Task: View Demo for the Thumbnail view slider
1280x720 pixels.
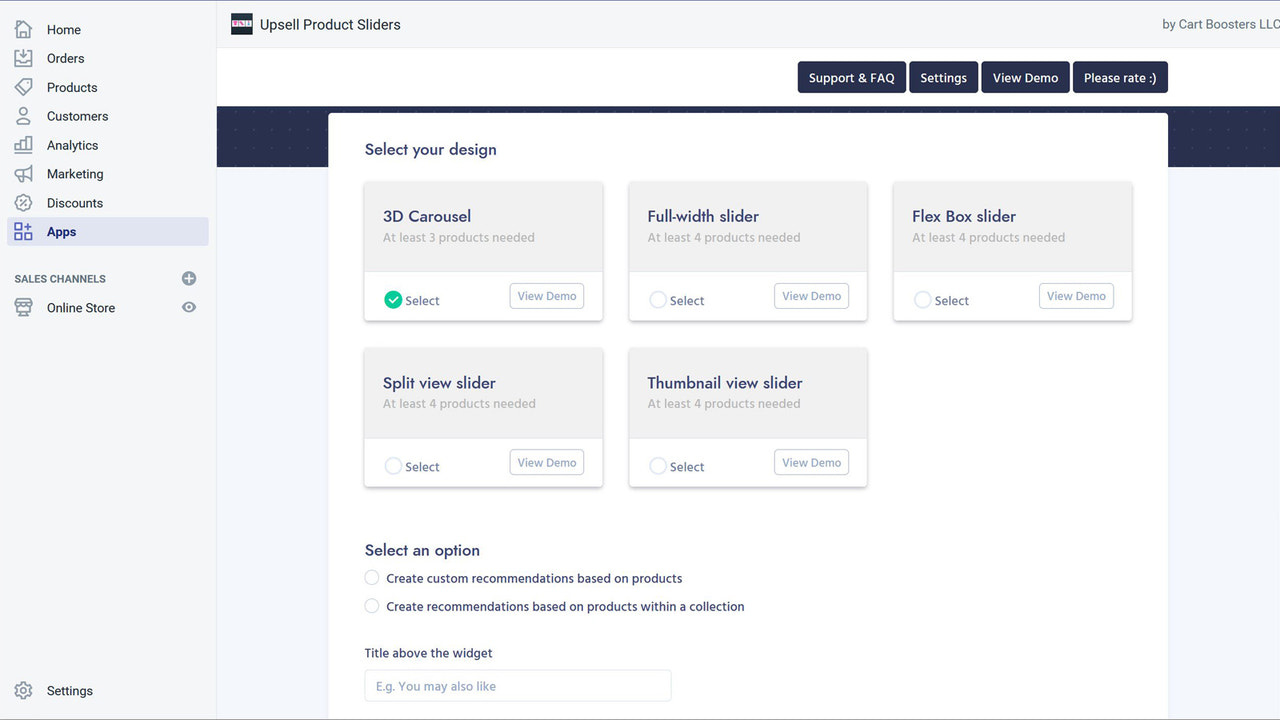Action: click(810, 462)
